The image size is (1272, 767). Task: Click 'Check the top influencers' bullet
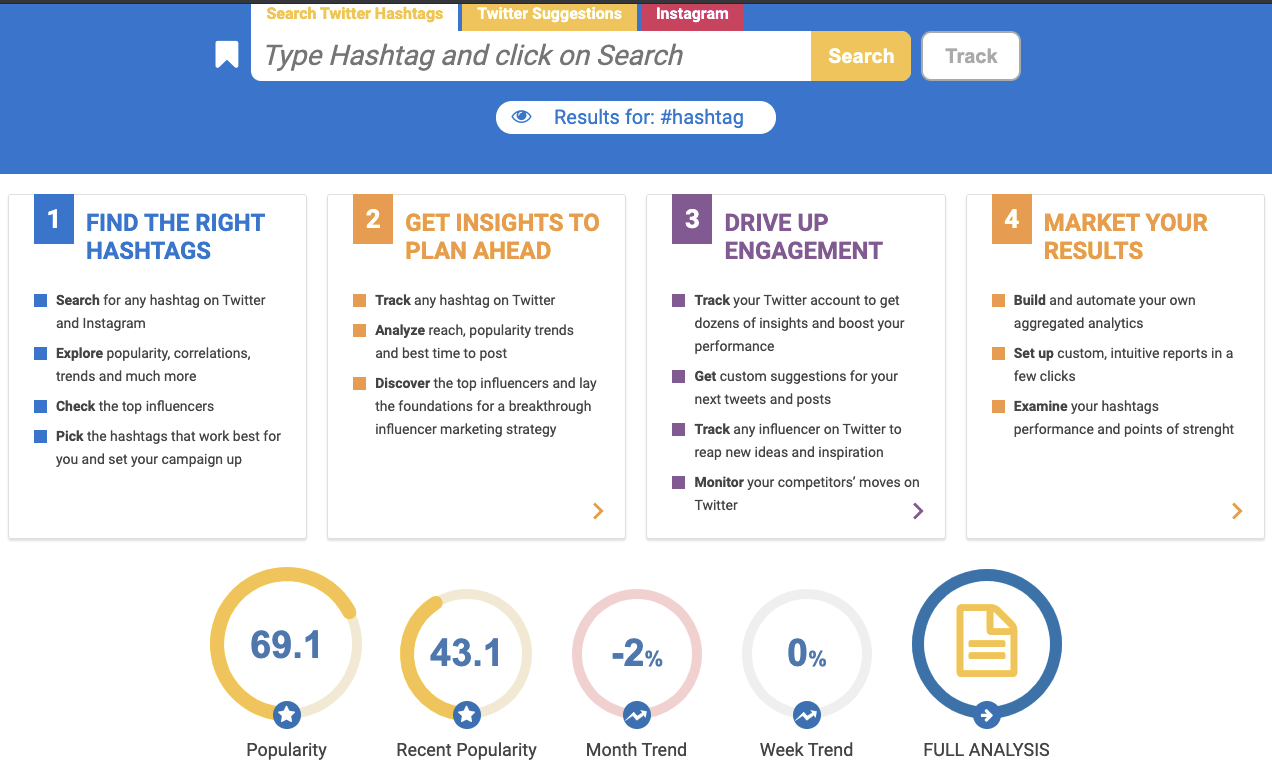(135, 406)
